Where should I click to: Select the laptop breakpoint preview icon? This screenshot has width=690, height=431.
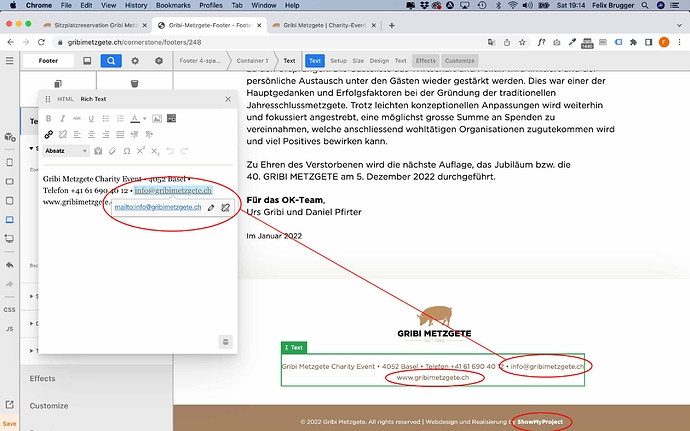10,219
